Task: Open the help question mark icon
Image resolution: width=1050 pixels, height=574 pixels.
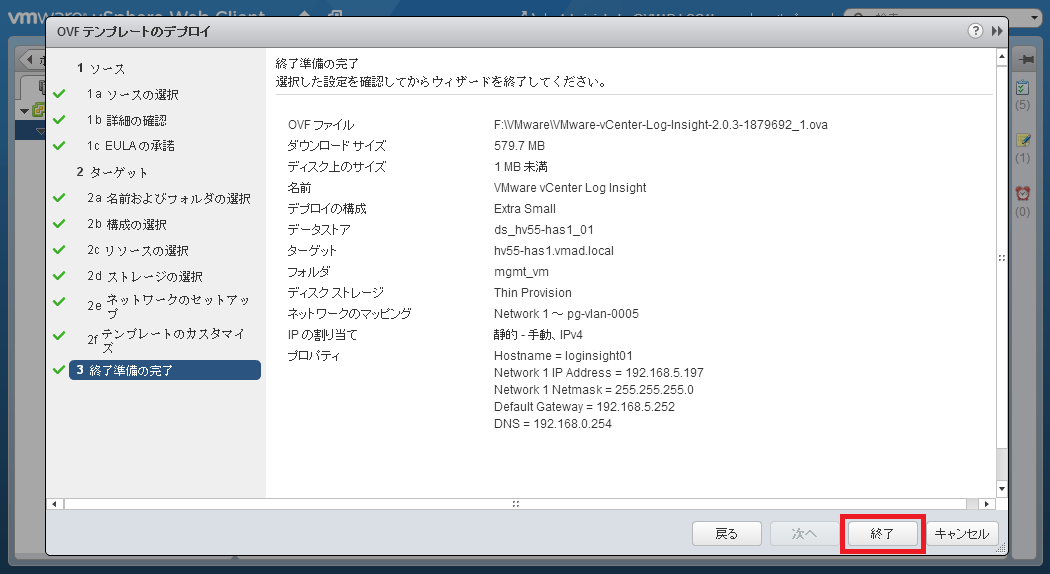Action: click(x=976, y=31)
